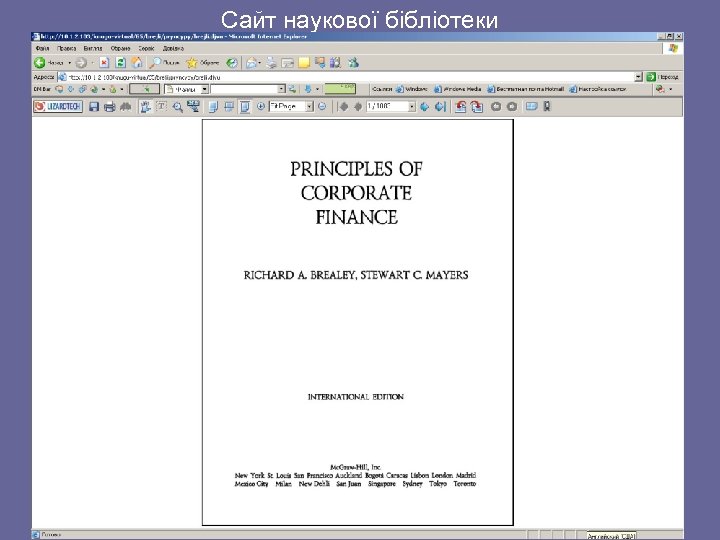Refresh the page with green arrows icon
This screenshot has height=540, width=720.
120,63
